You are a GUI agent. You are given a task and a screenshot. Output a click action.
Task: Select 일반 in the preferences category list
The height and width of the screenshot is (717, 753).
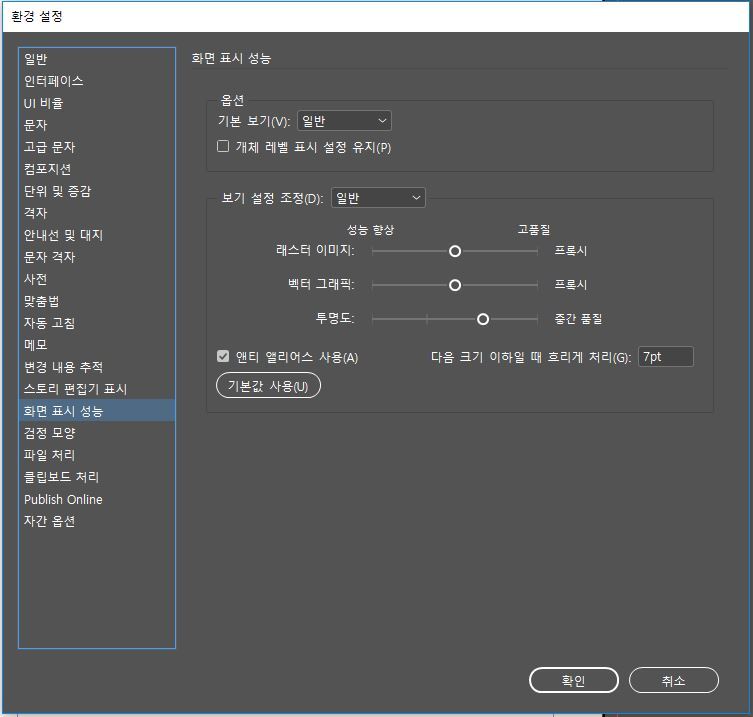click(x=97, y=59)
